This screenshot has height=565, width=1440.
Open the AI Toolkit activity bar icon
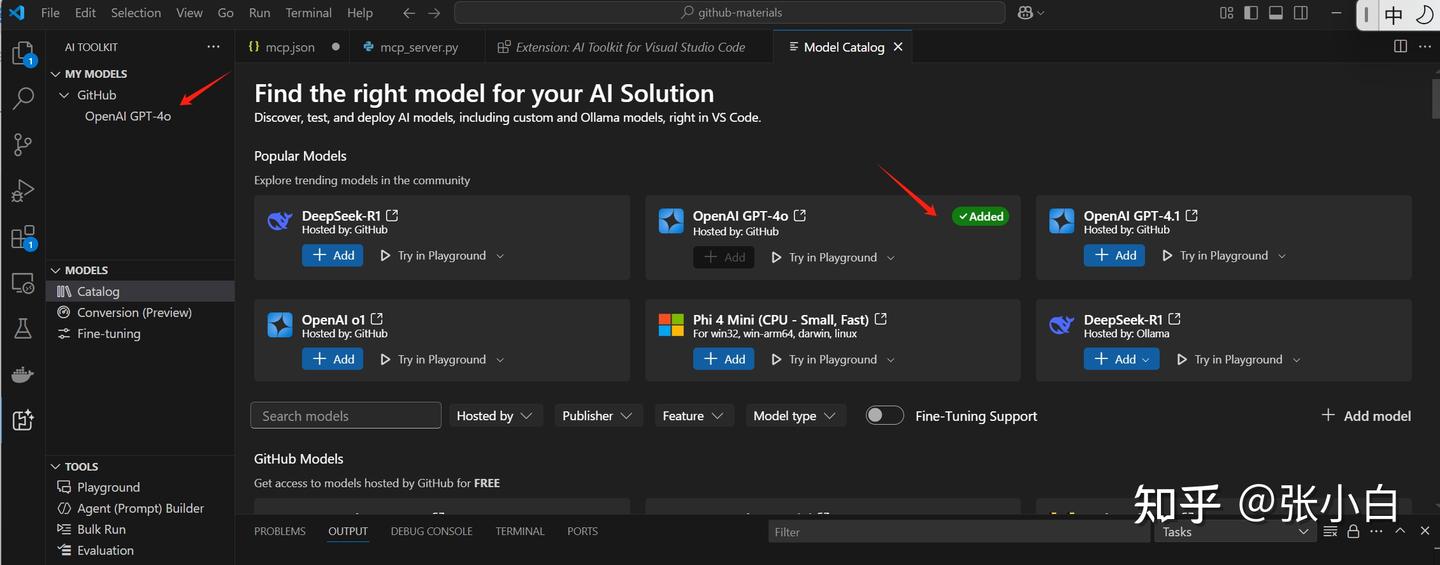23,420
